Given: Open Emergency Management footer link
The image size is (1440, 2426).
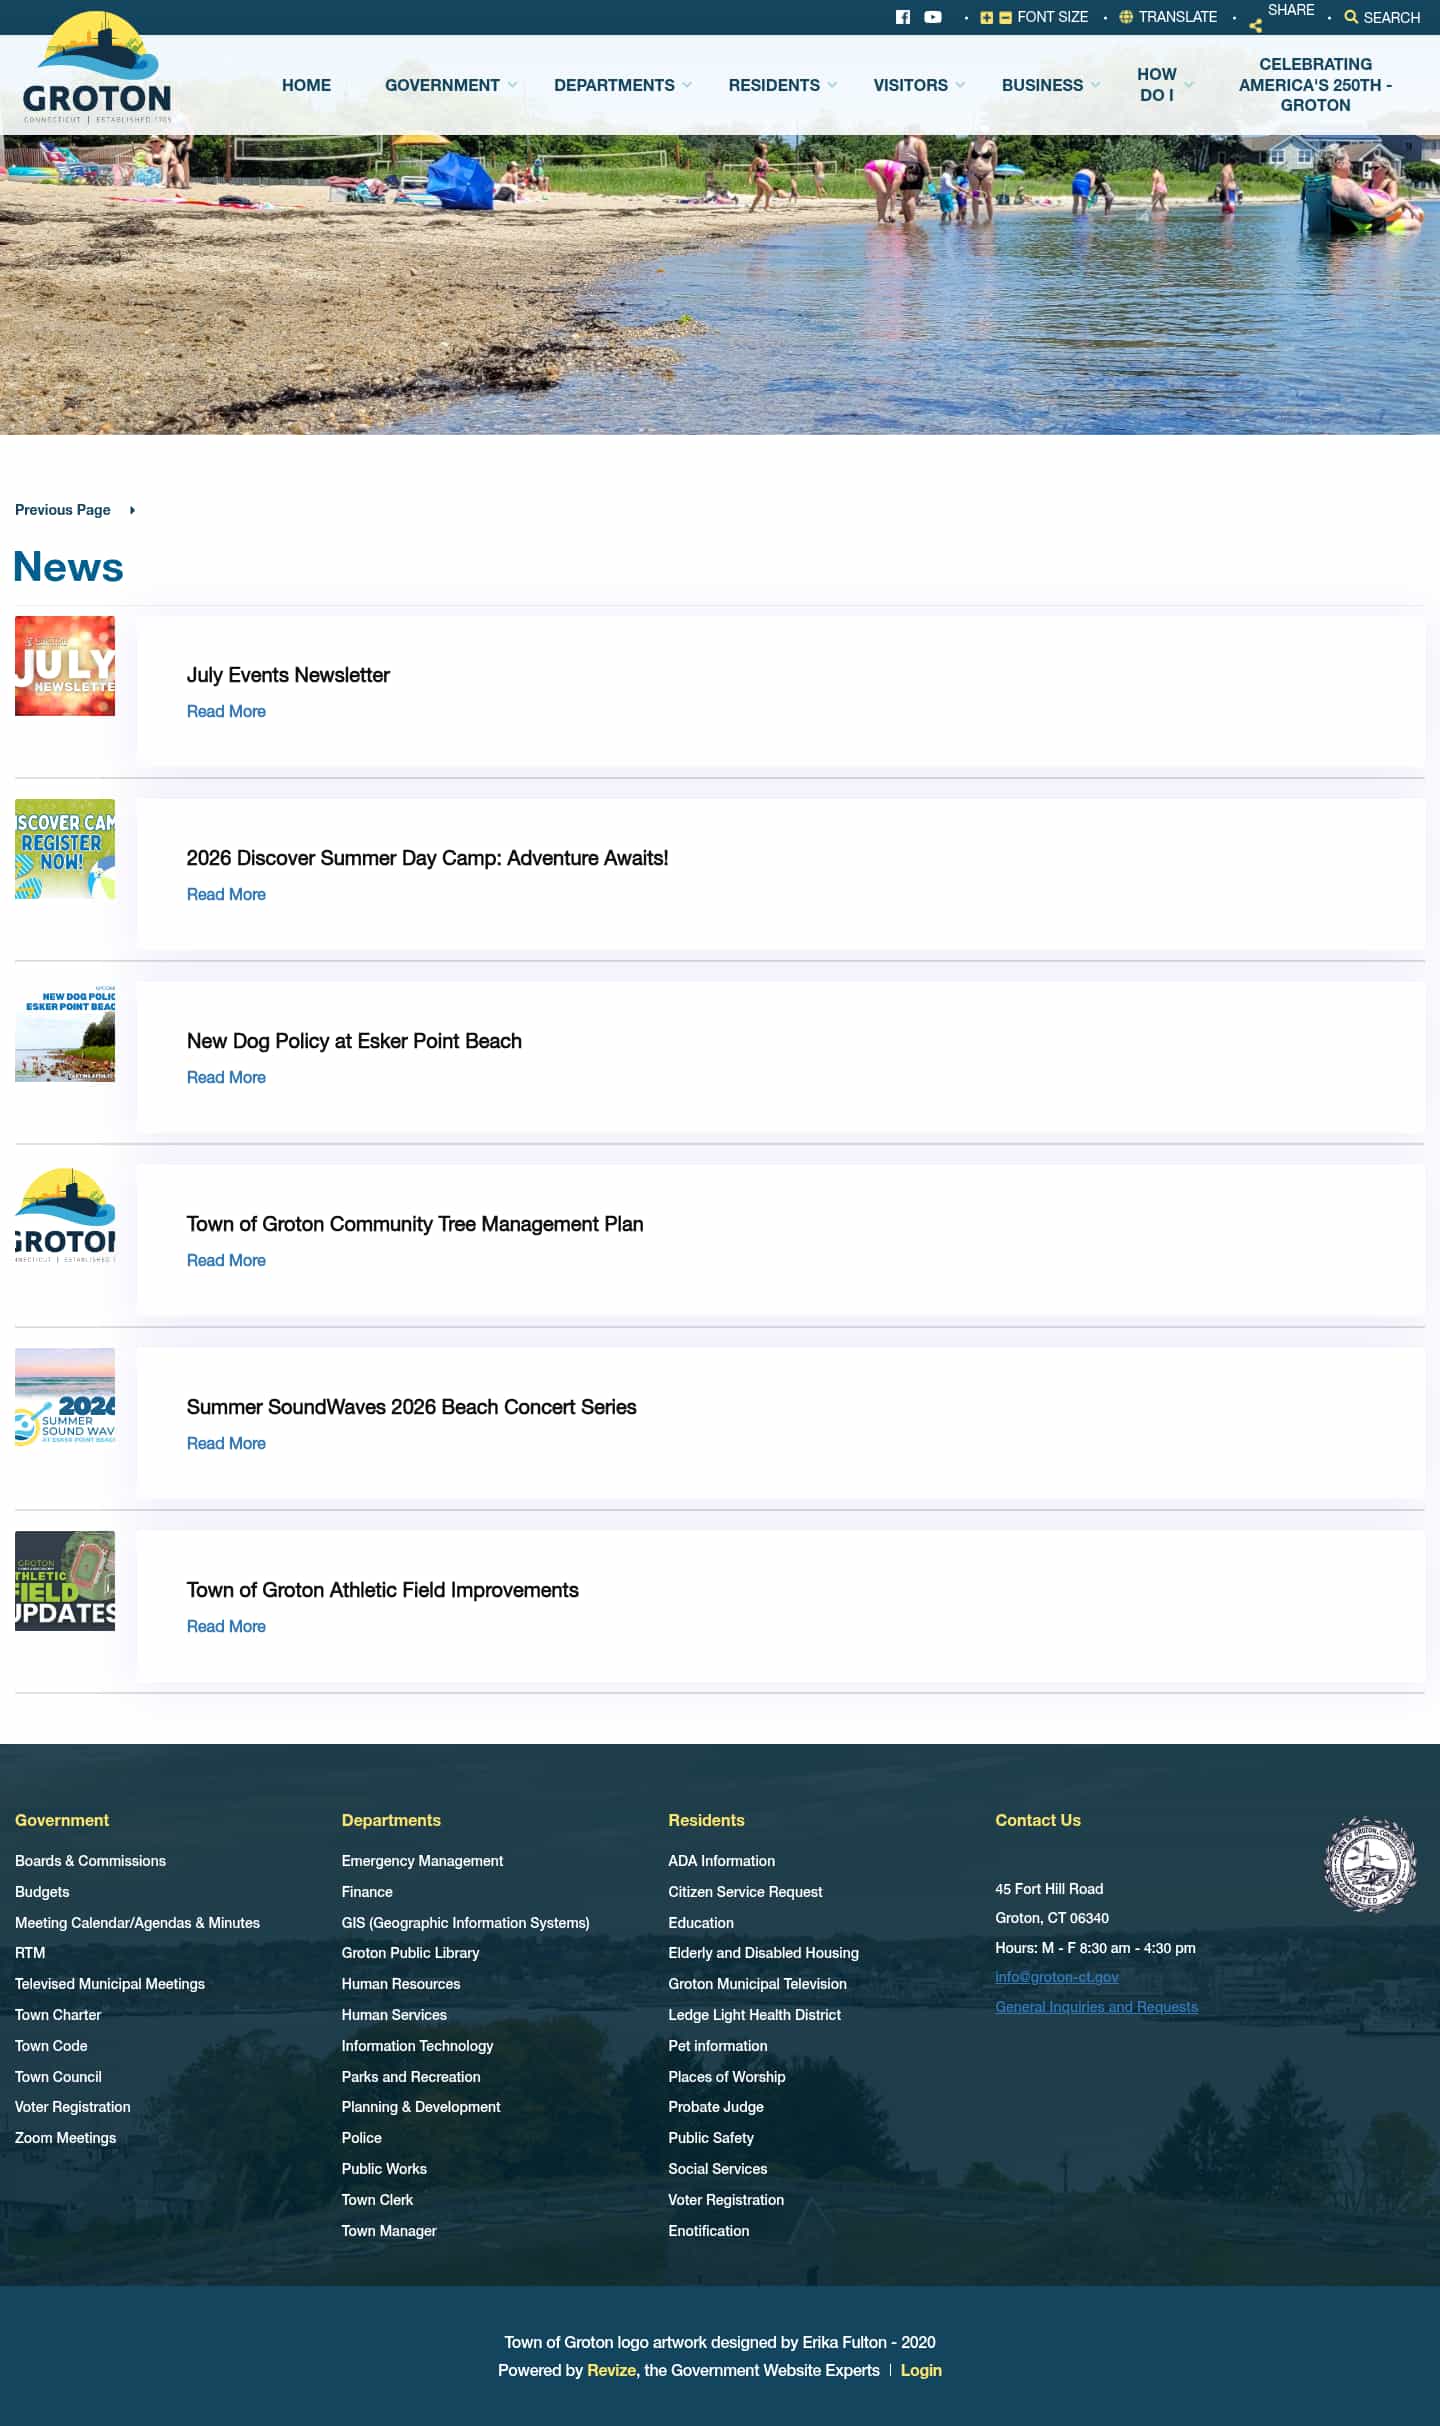Looking at the screenshot, I should pyautogui.click(x=422, y=1861).
